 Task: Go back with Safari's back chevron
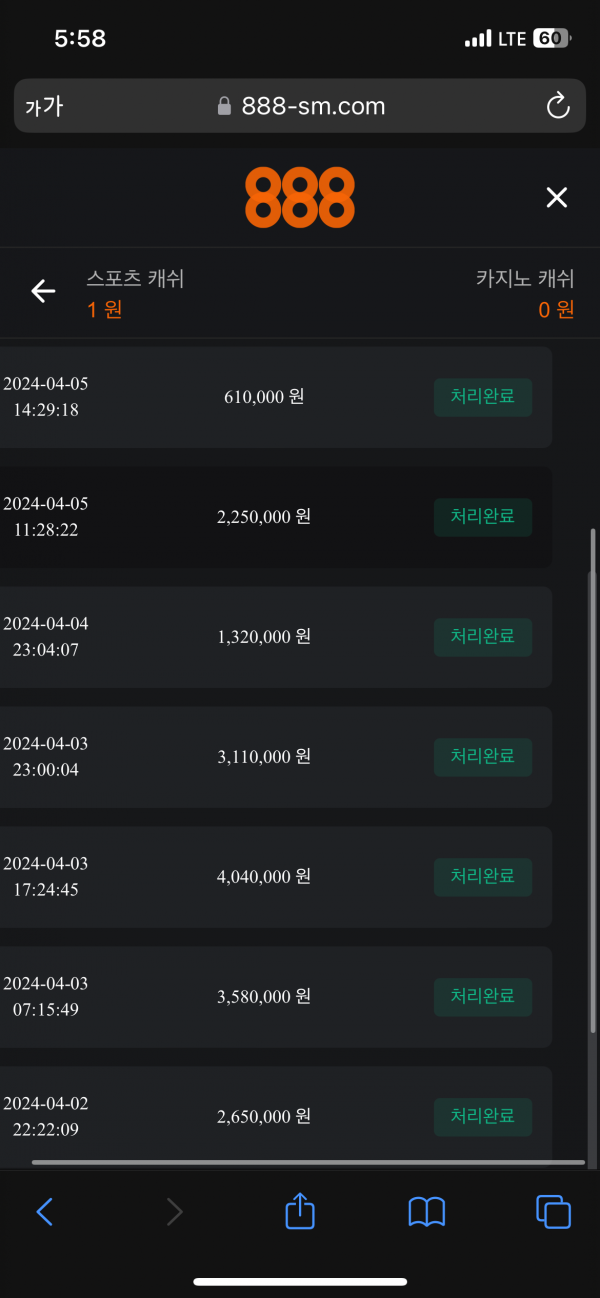pyautogui.click(x=44, y=1212)
